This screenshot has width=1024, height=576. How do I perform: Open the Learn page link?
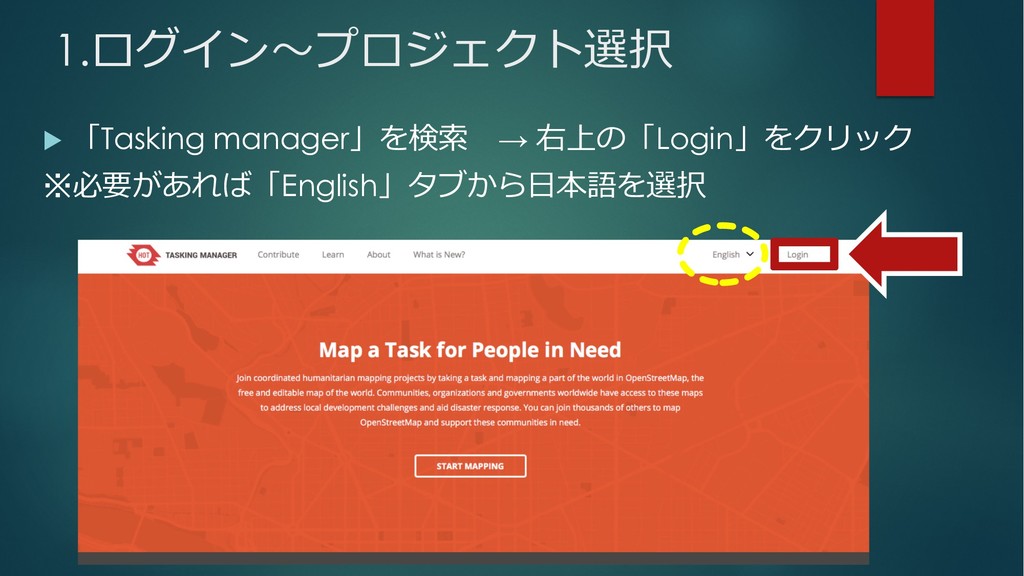pyautogui.click(x=333, y=255)
